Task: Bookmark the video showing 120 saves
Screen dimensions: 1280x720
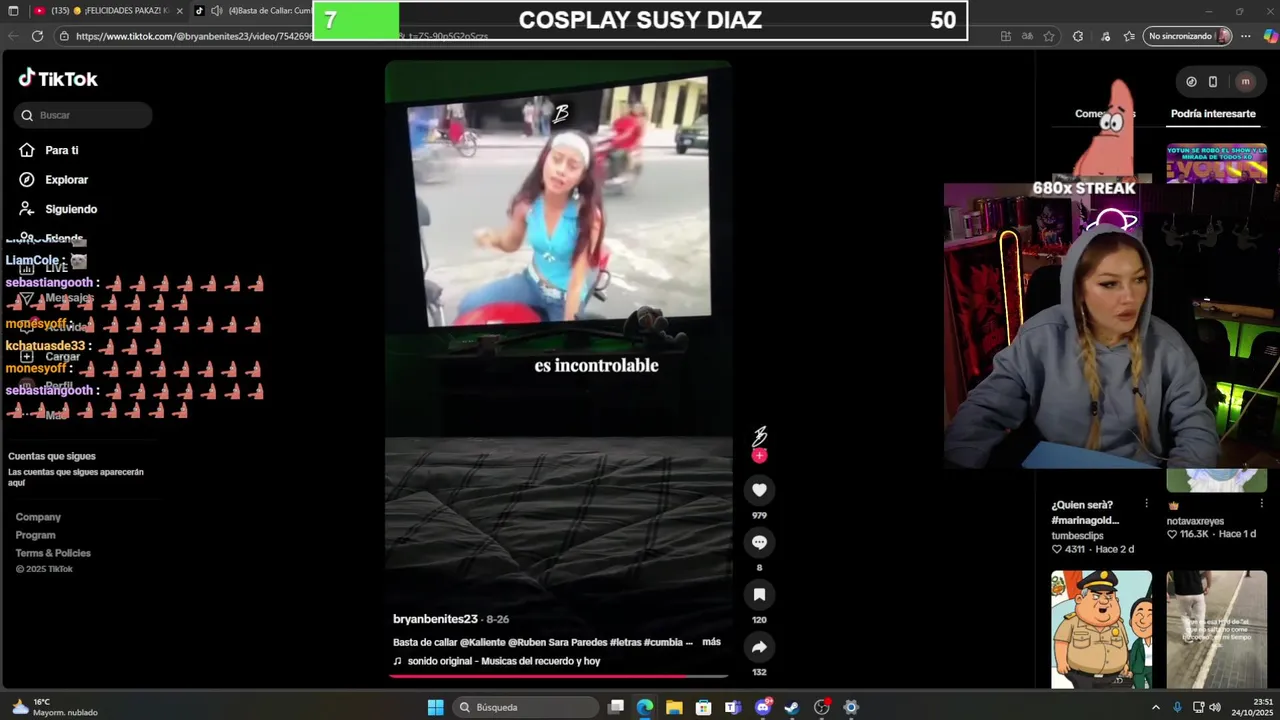Action: coord(759,594)
